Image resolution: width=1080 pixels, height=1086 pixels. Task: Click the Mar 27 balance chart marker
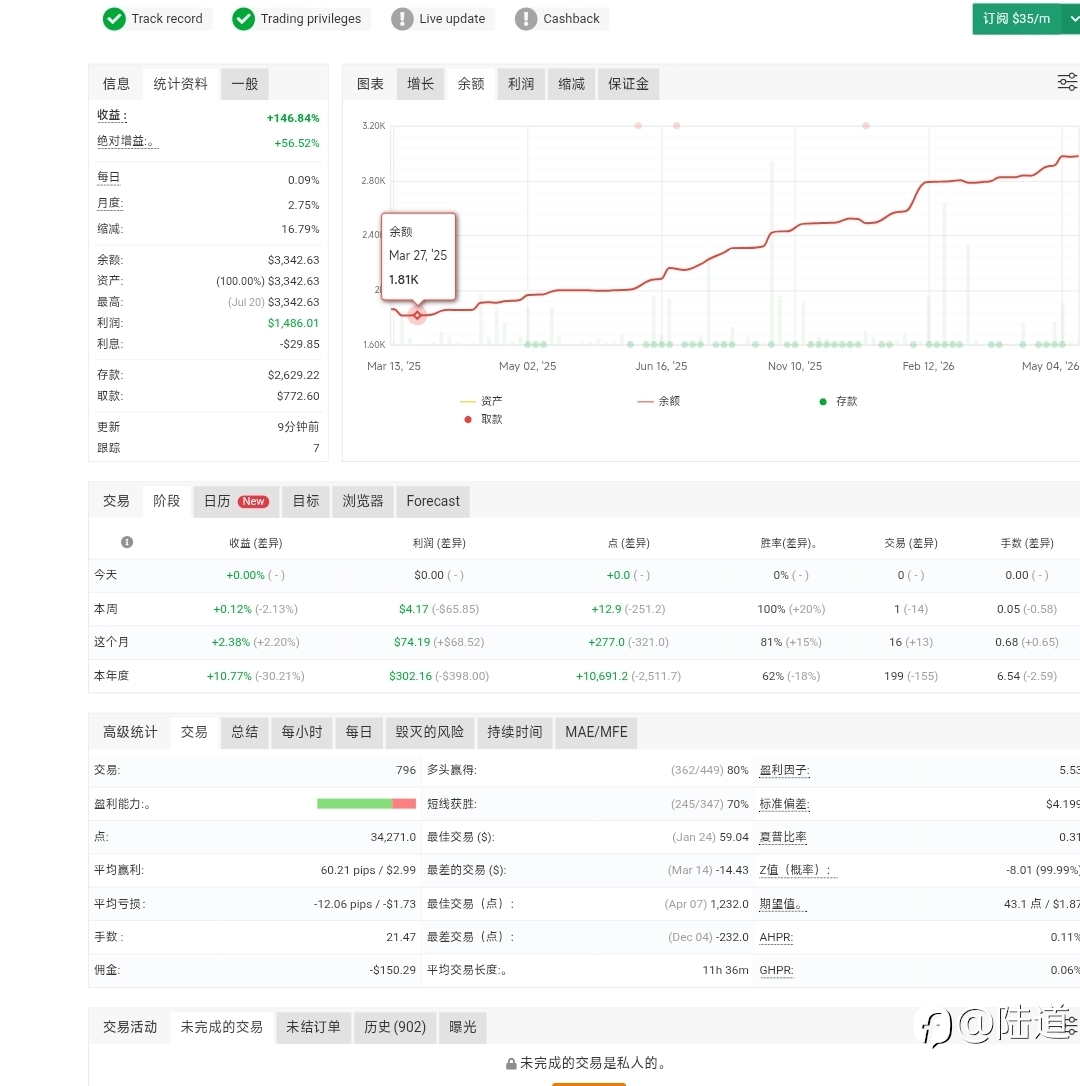click(x=417, y=315)
